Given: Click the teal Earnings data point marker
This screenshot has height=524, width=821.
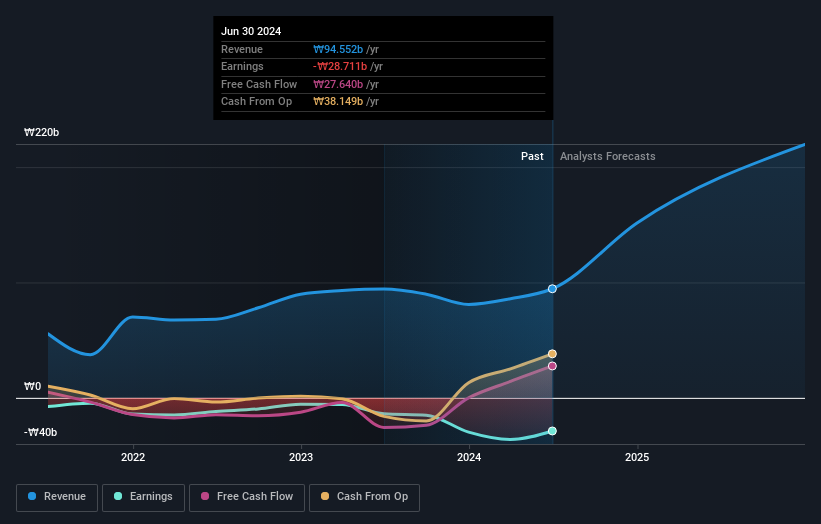Looking at the screenshot, I should [x=552, y=431].
